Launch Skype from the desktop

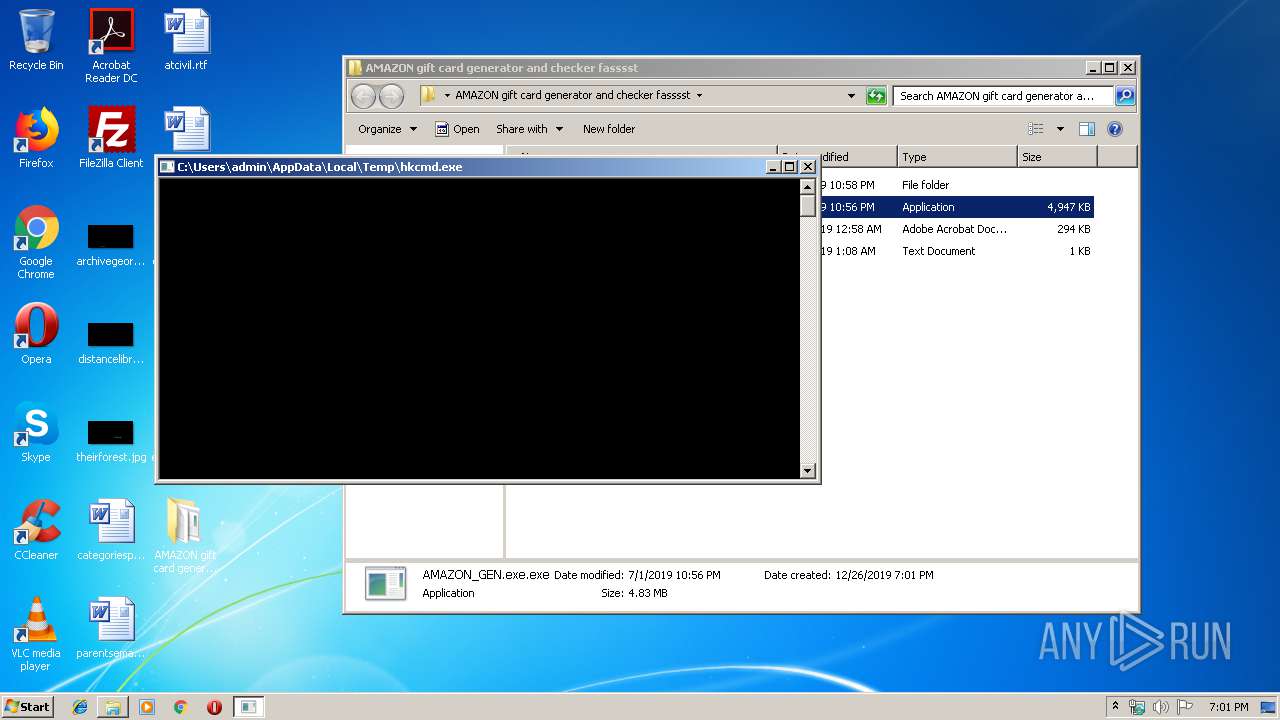(x=36, y=432)
